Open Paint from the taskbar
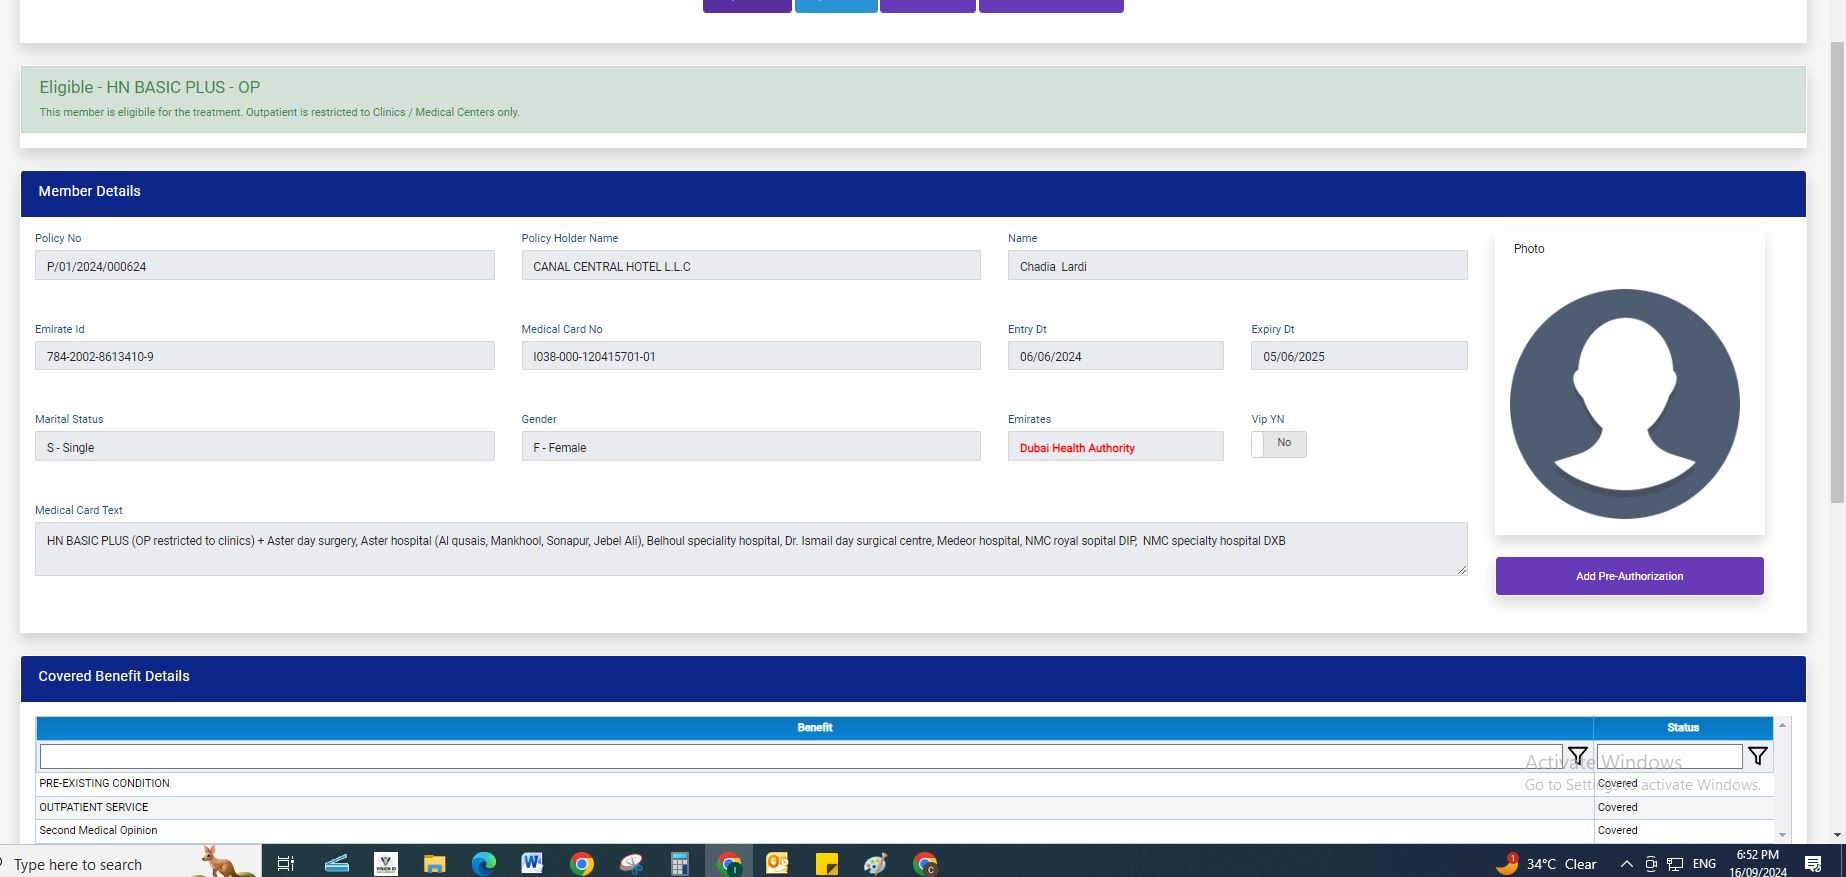The image size is (1846, 877). (875, 863)
